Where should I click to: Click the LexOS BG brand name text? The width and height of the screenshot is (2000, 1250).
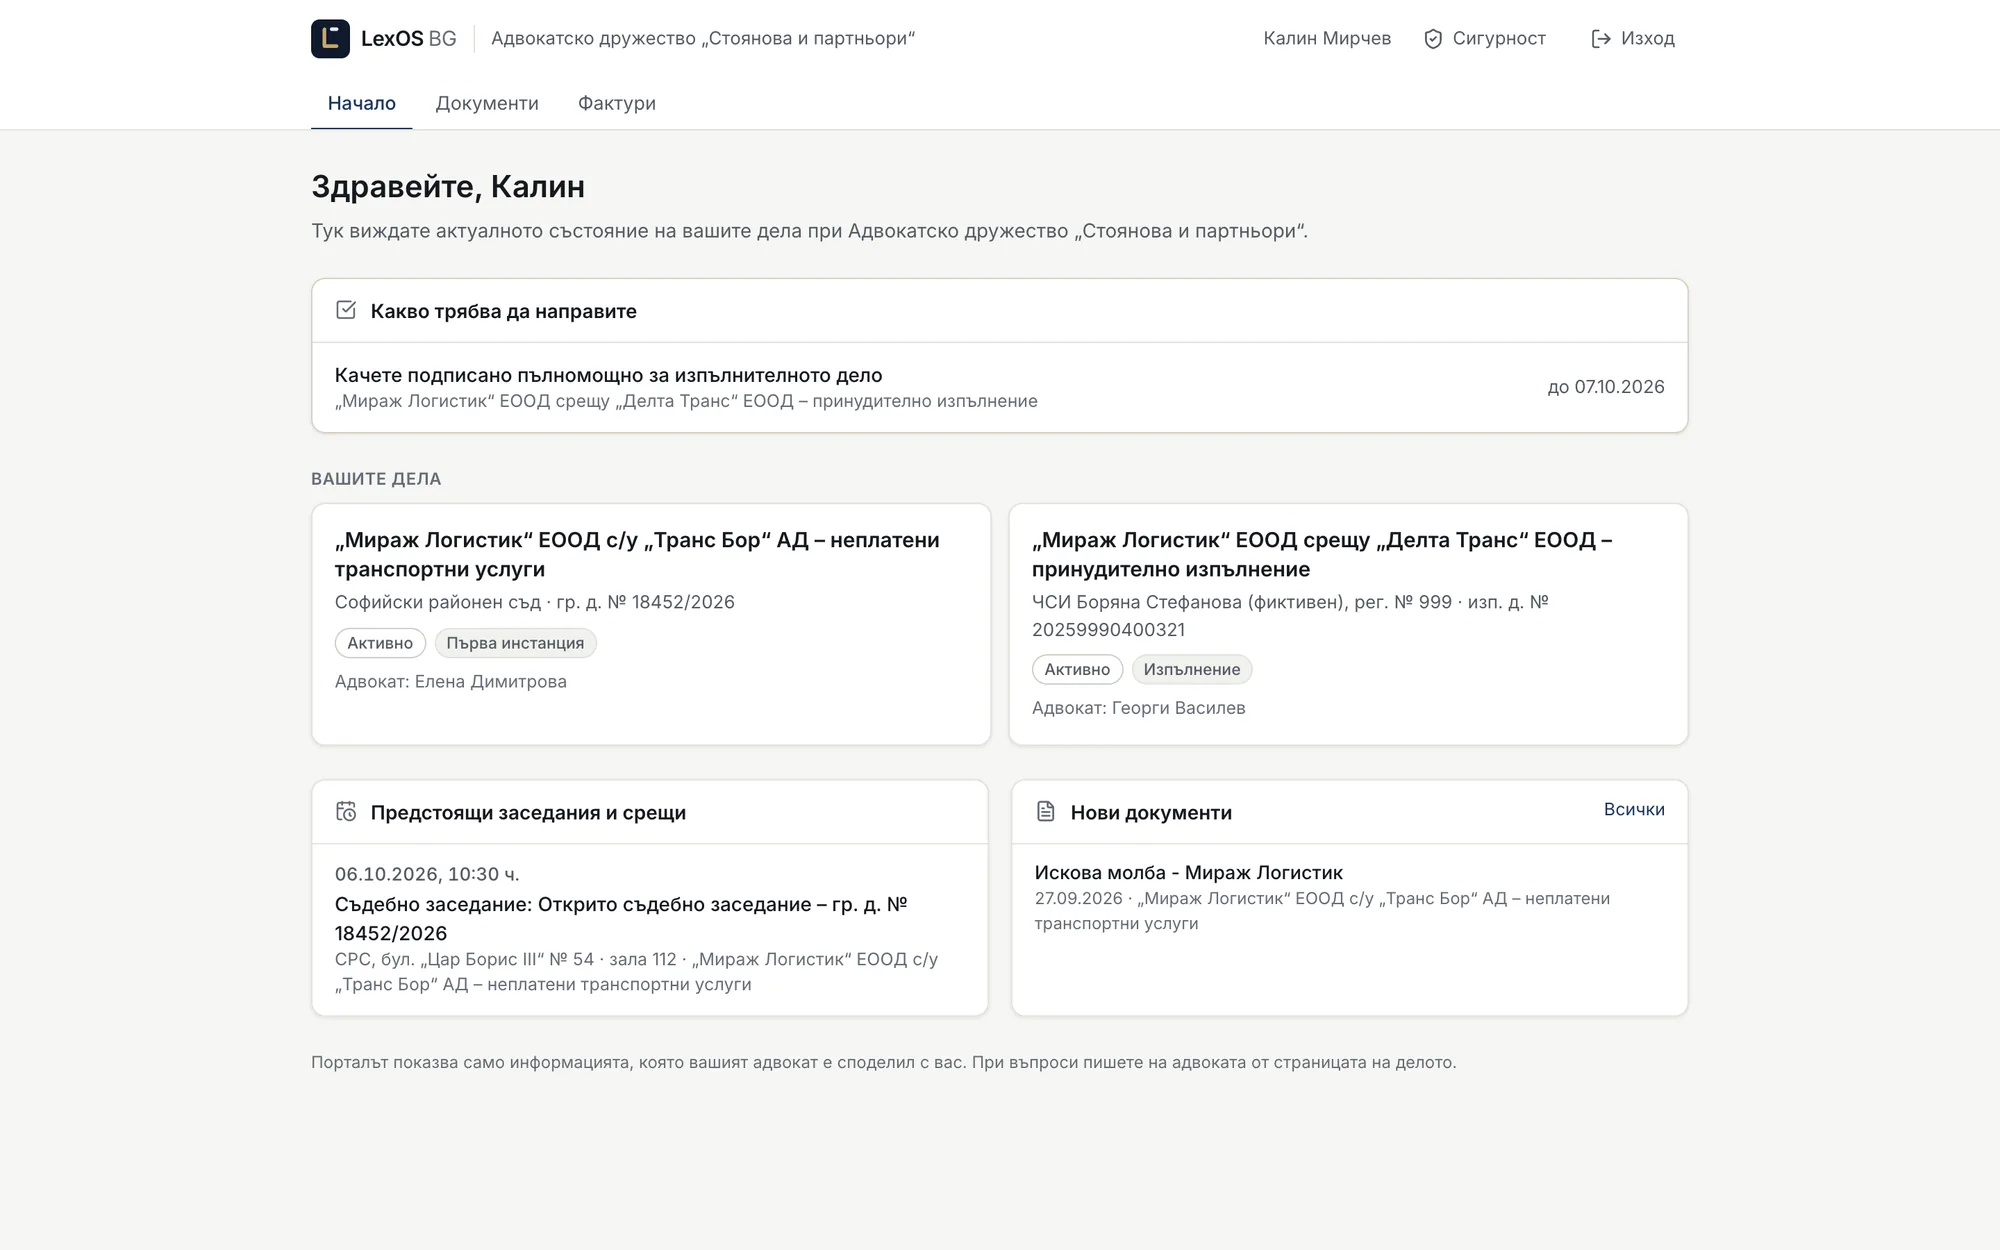(x=408, y=39)
